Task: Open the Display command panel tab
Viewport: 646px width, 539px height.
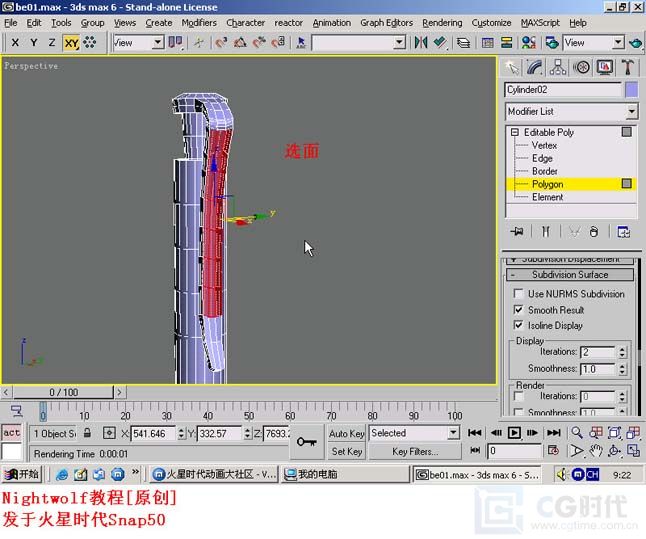Action: 604,68
